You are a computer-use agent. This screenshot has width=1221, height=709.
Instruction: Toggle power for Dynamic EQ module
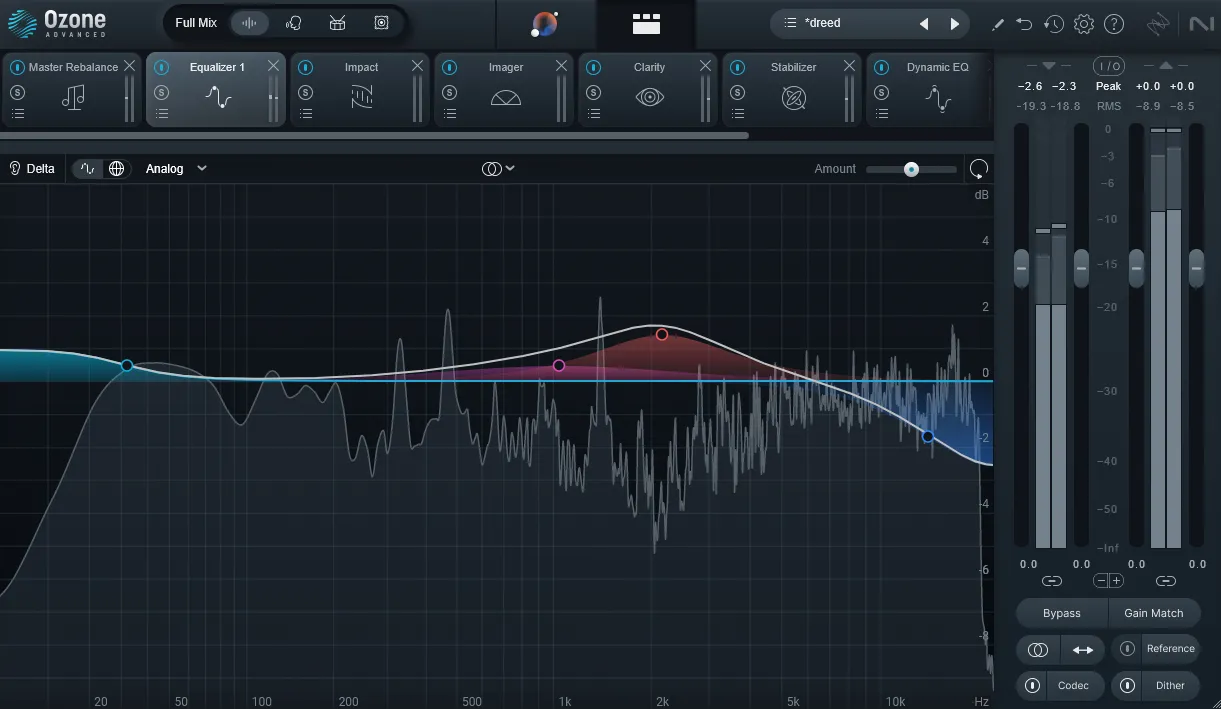882,67
